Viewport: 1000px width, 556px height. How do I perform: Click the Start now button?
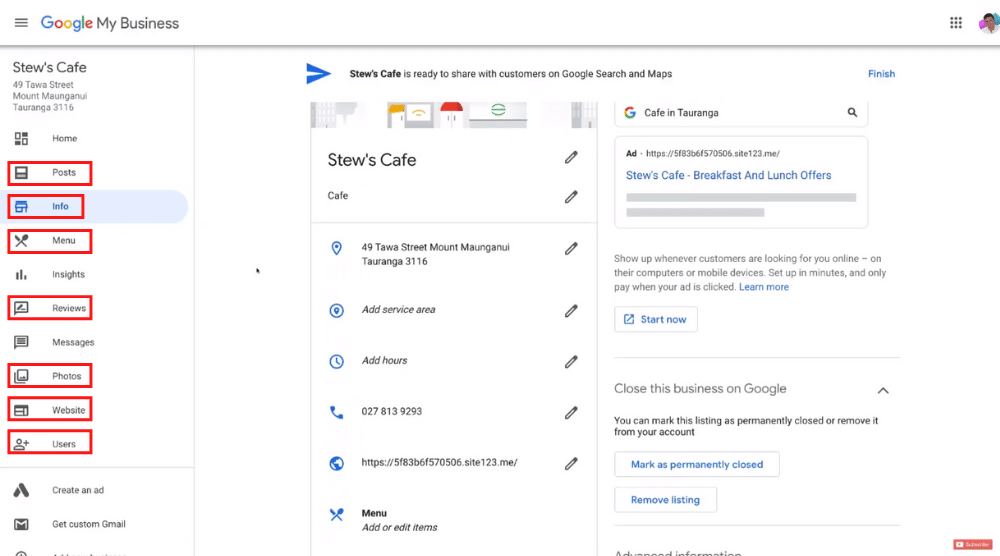656,319
